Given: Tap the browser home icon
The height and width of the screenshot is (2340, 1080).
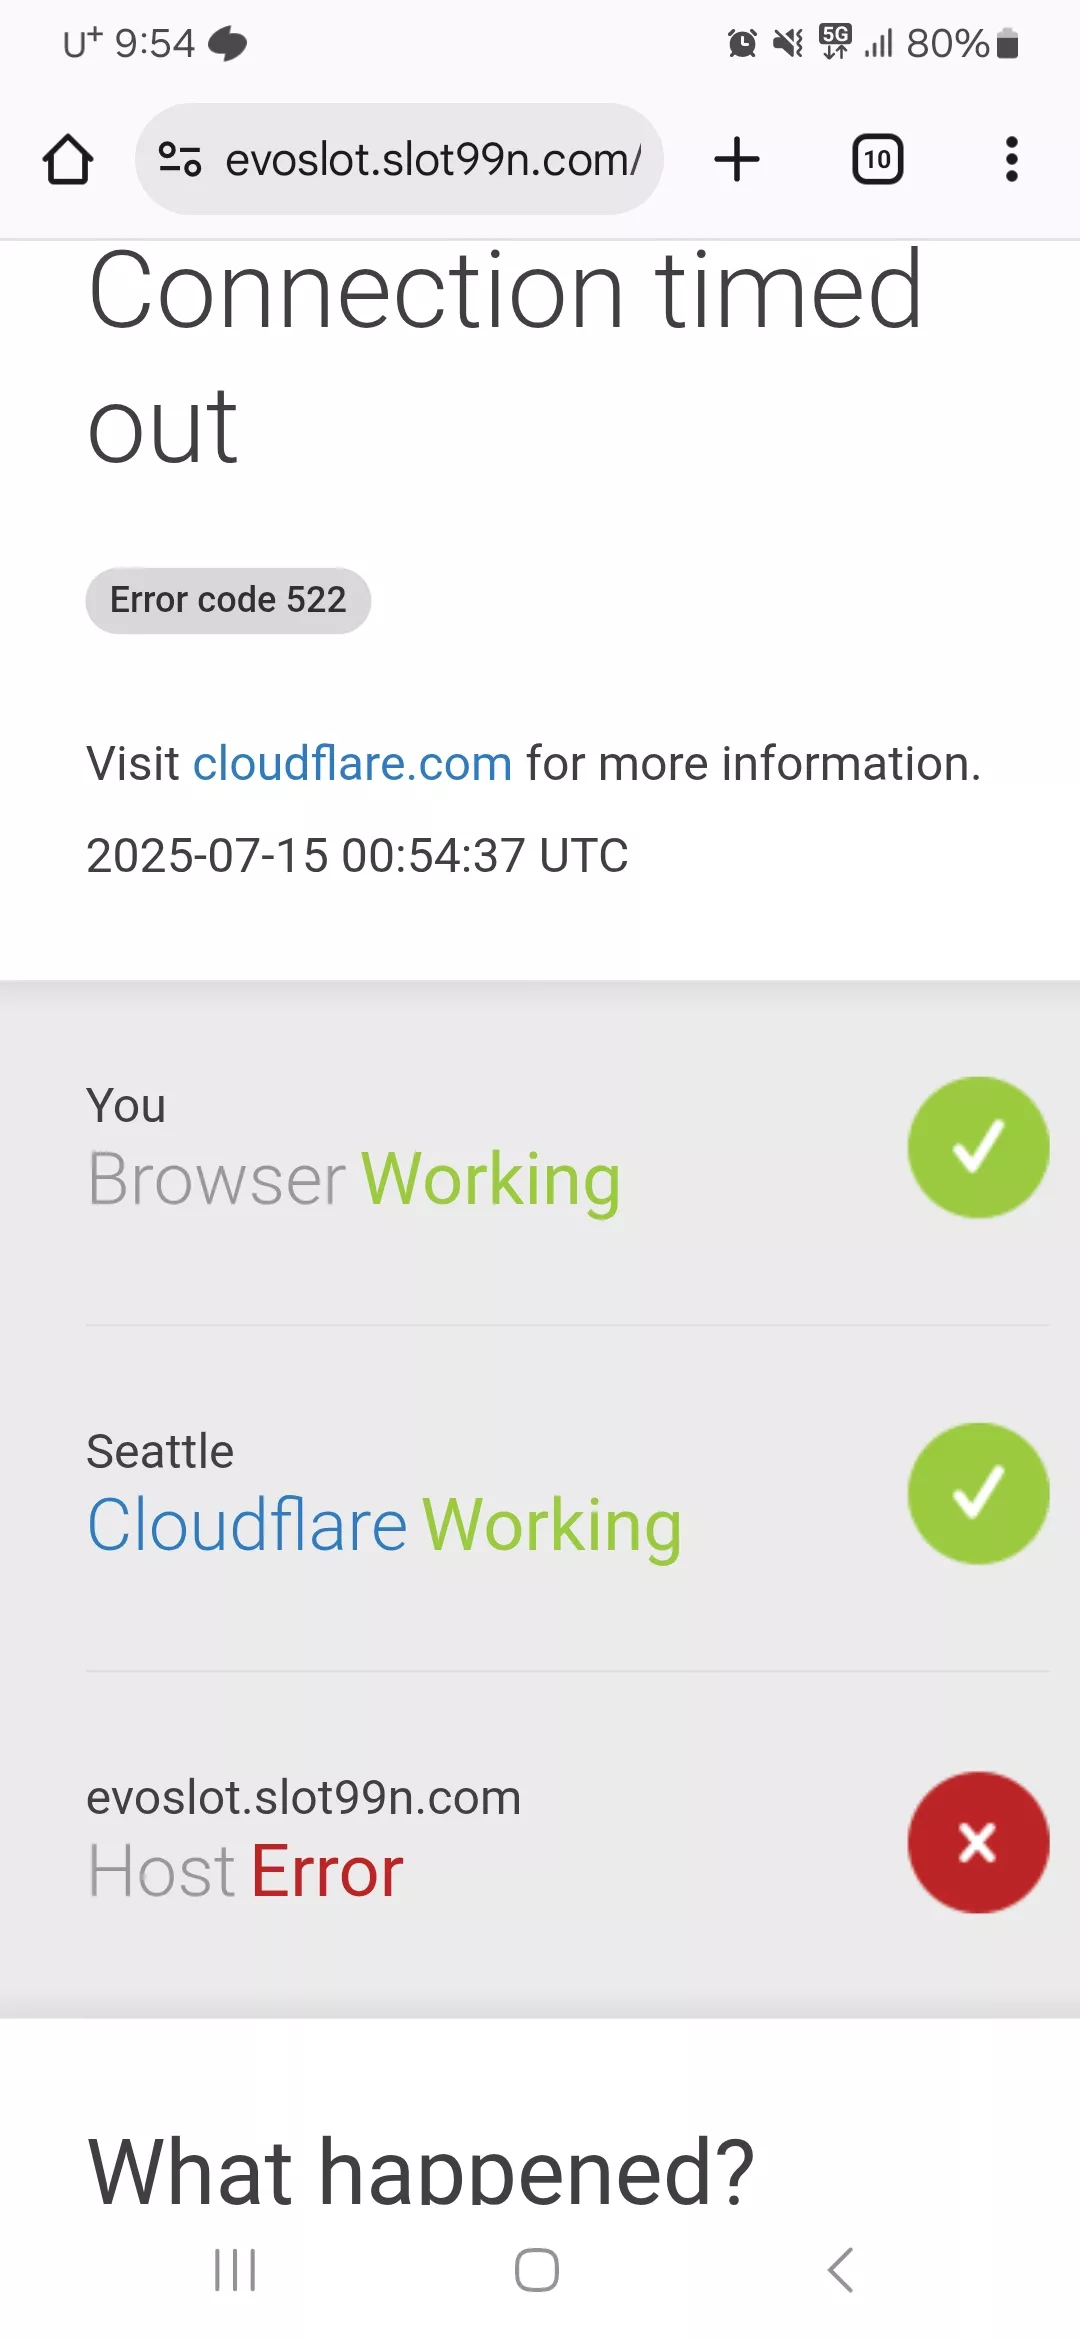Looking at the screenshot, I should [x=68, y=160].
